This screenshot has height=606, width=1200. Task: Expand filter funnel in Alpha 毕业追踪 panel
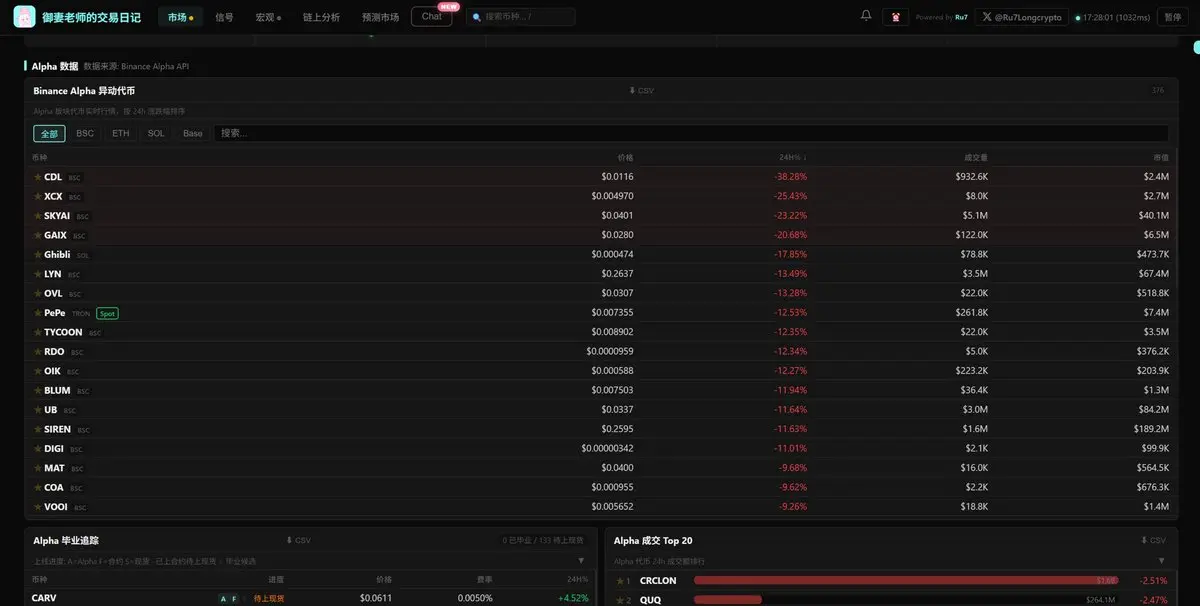(x=581, y=561)
